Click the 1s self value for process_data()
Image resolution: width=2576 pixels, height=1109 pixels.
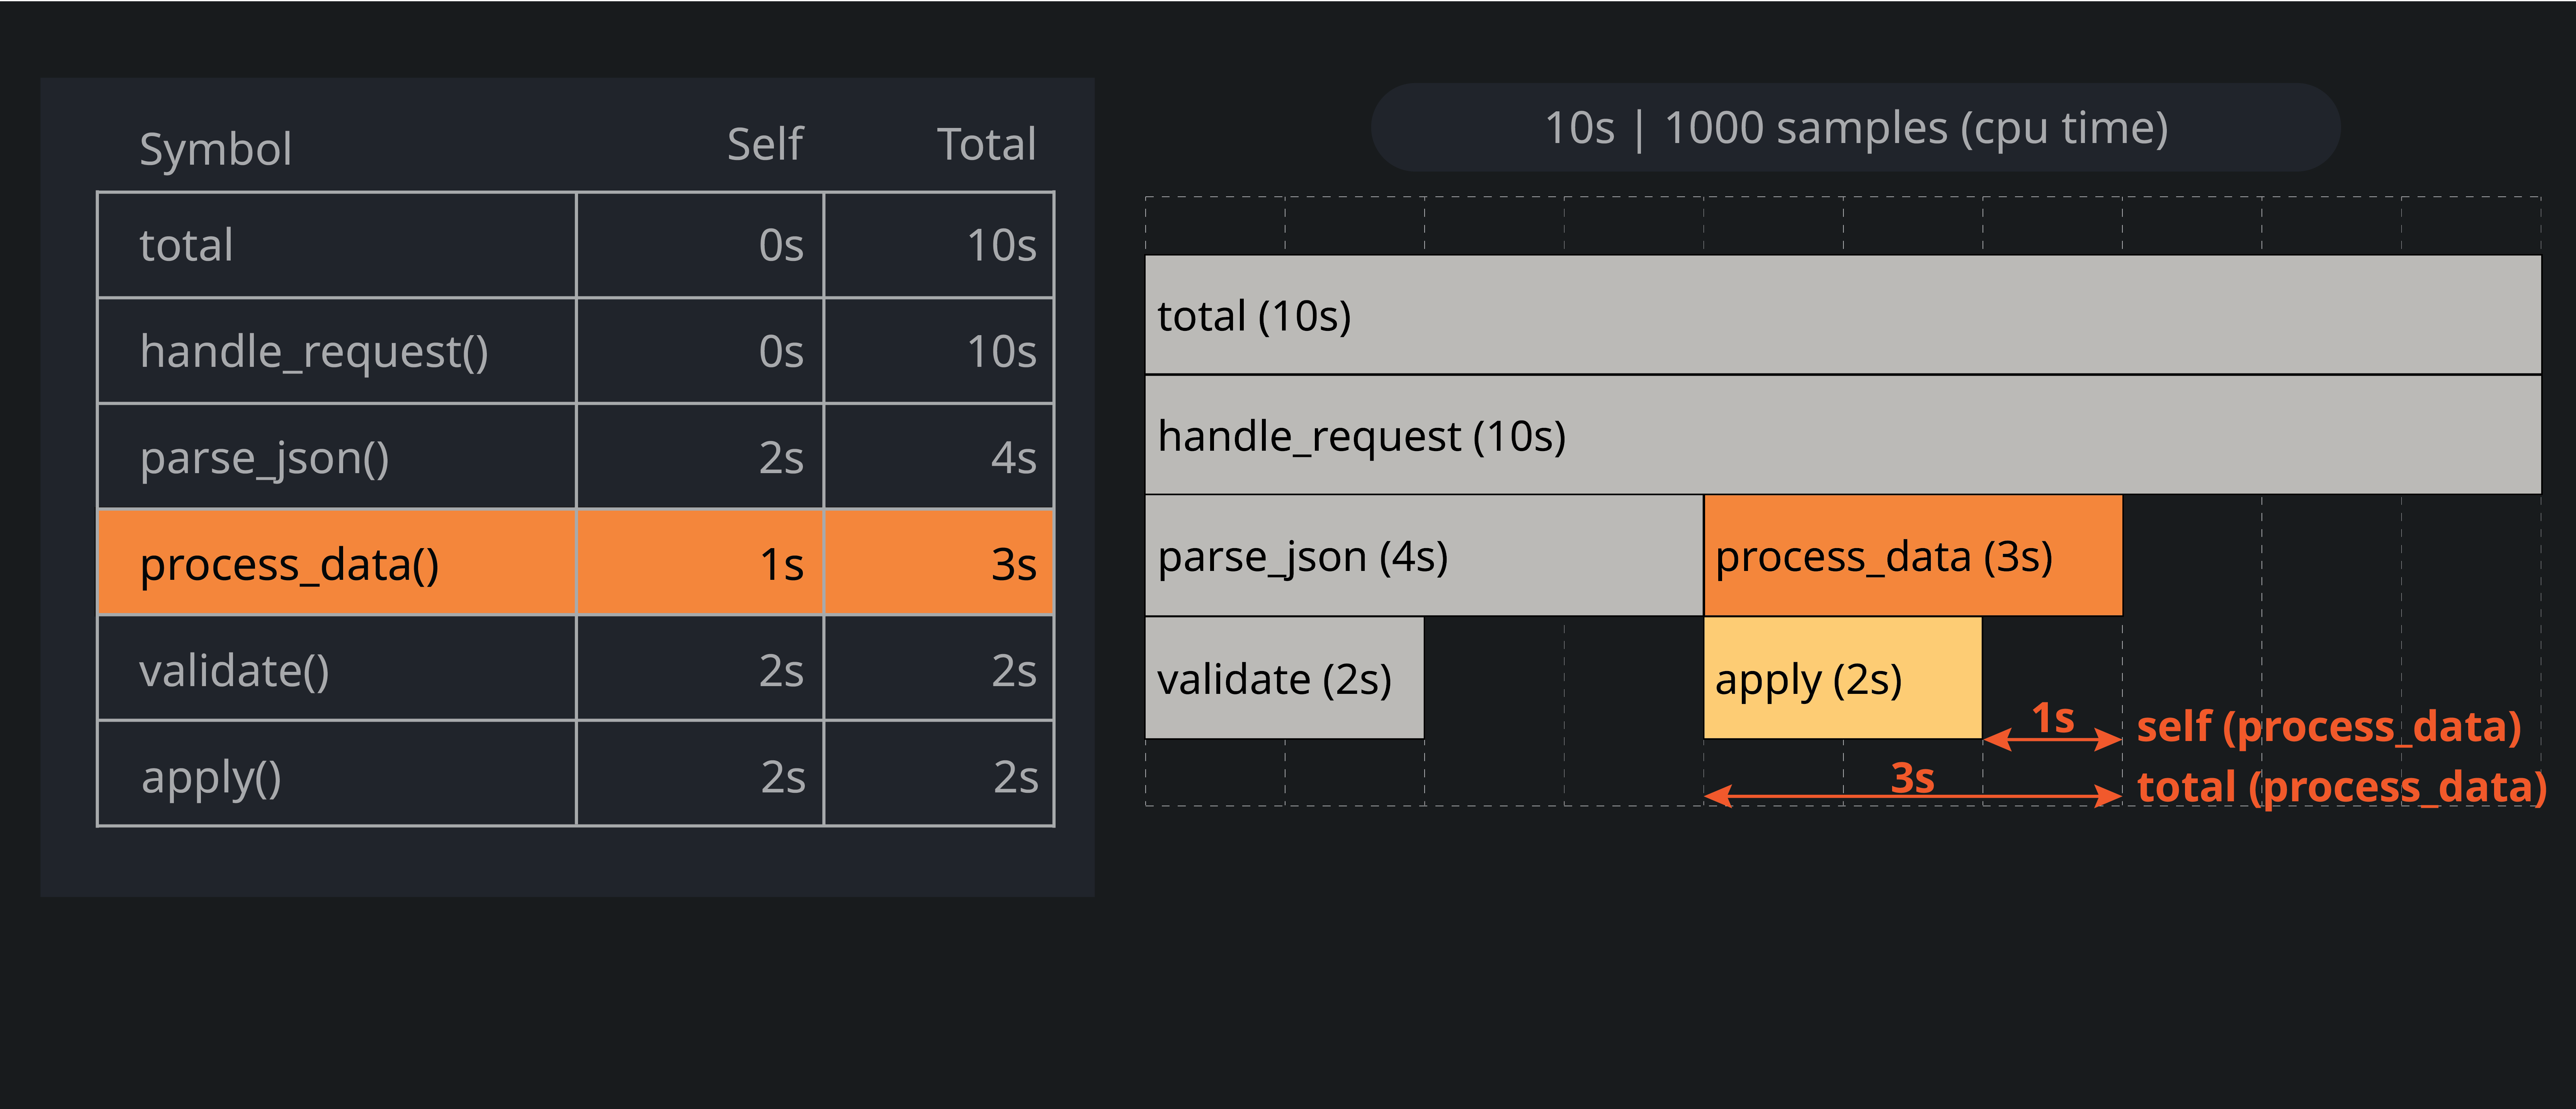[781, 564]
